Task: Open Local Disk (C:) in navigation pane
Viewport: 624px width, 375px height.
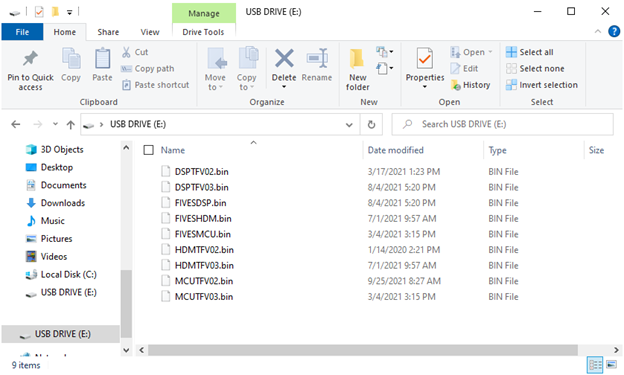Action: (x=61, y=275)
